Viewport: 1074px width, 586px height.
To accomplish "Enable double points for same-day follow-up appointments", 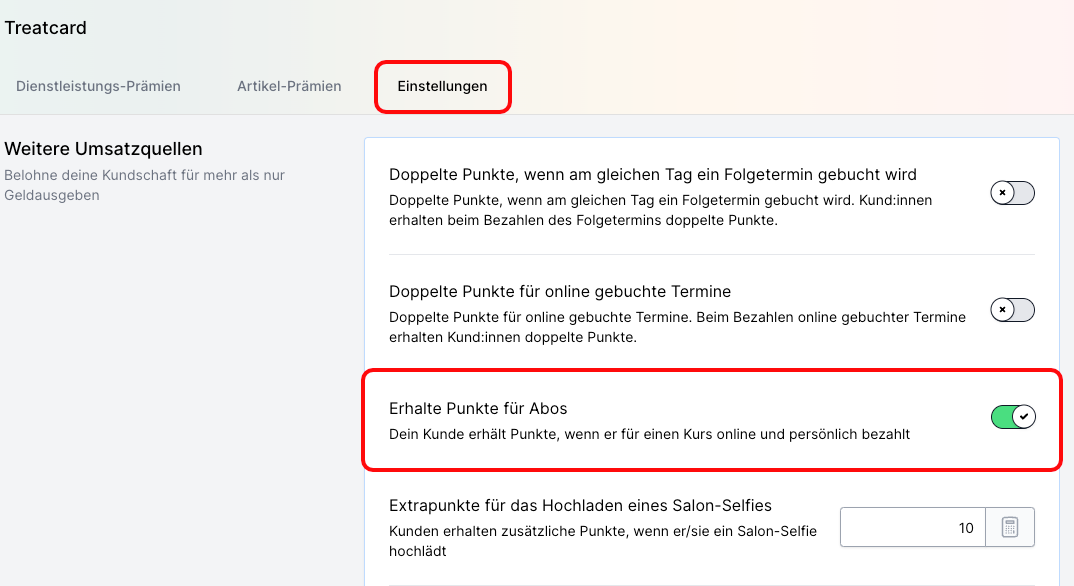I will pyautogui.click(x=1012, y=193).
